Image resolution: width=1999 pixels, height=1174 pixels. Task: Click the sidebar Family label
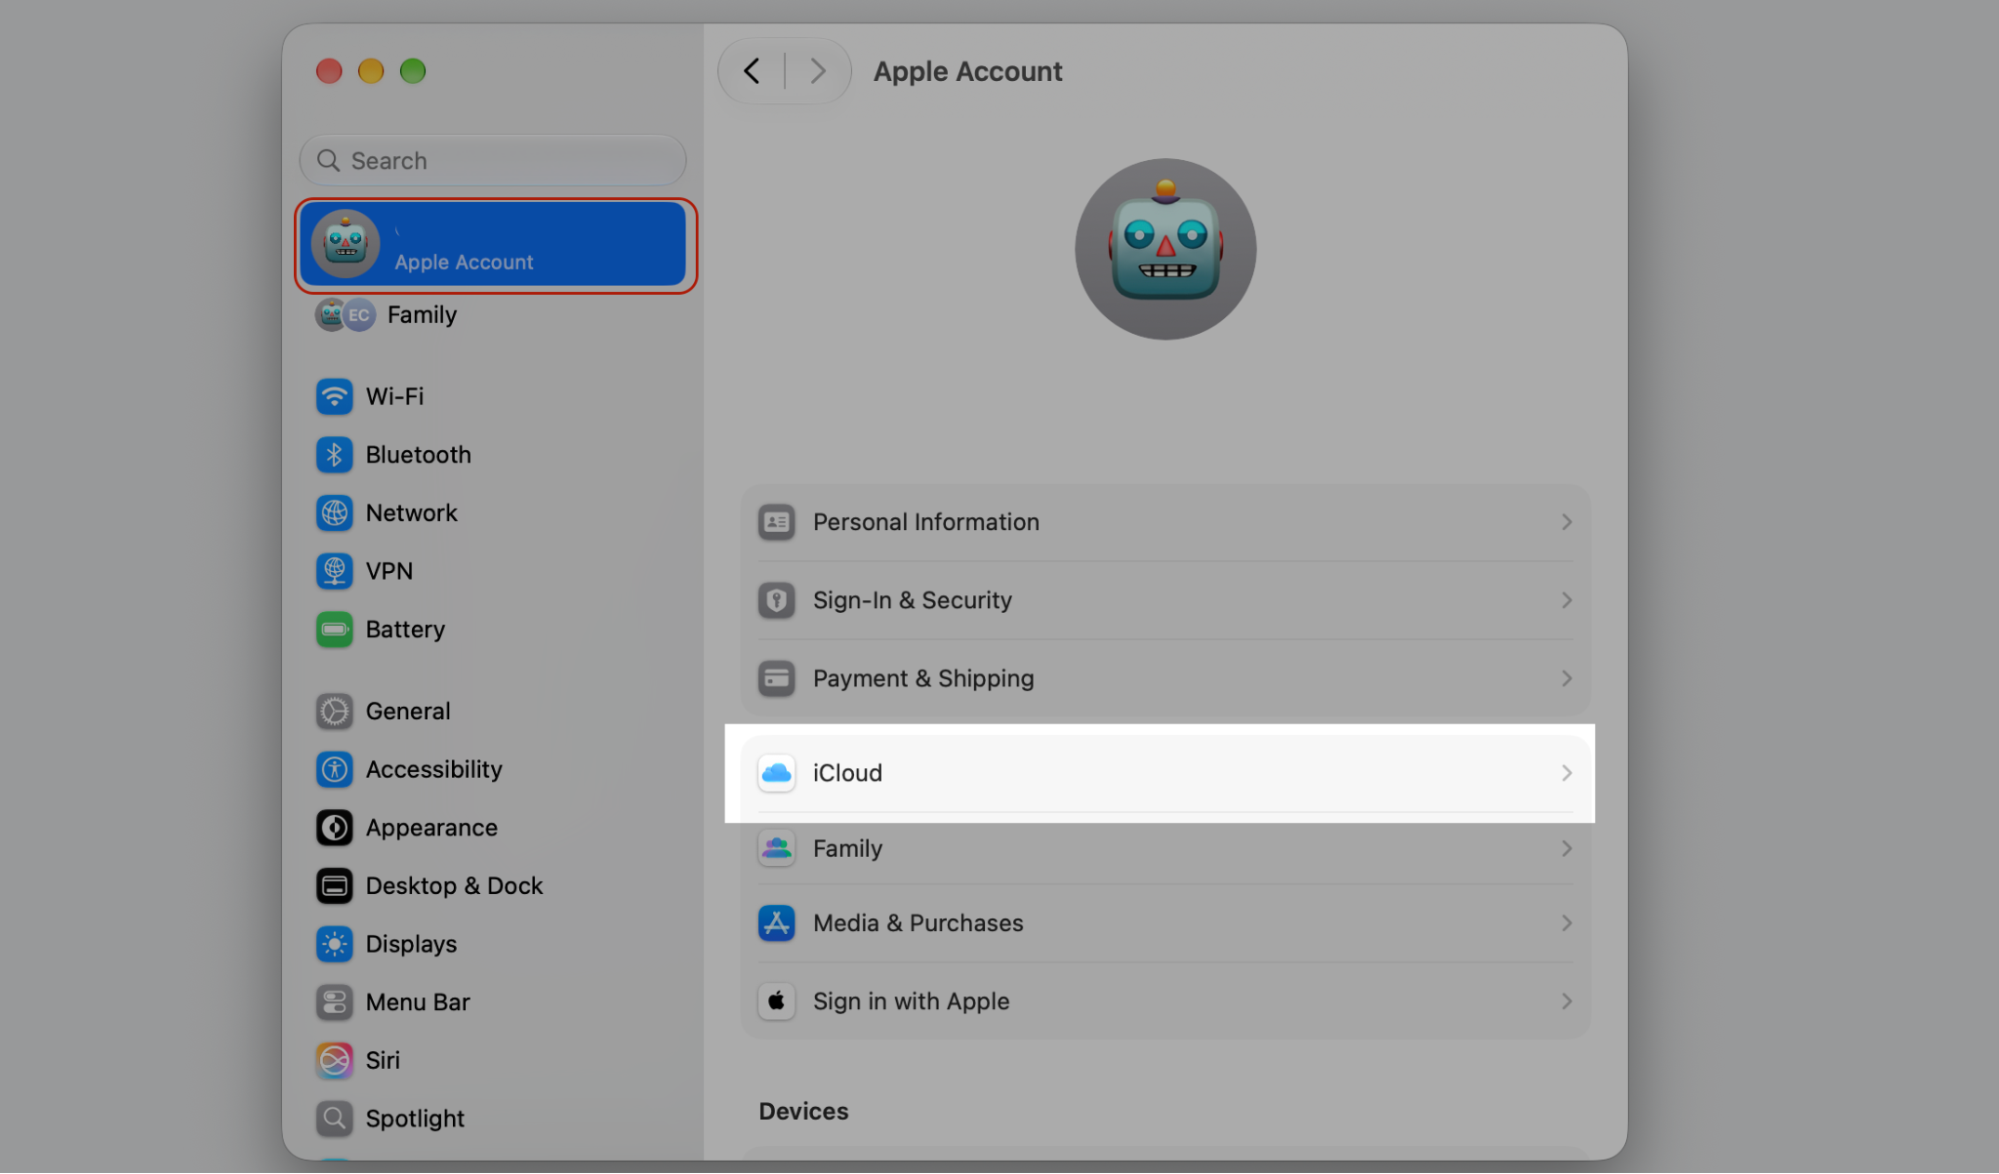click(x=422, y=315)
